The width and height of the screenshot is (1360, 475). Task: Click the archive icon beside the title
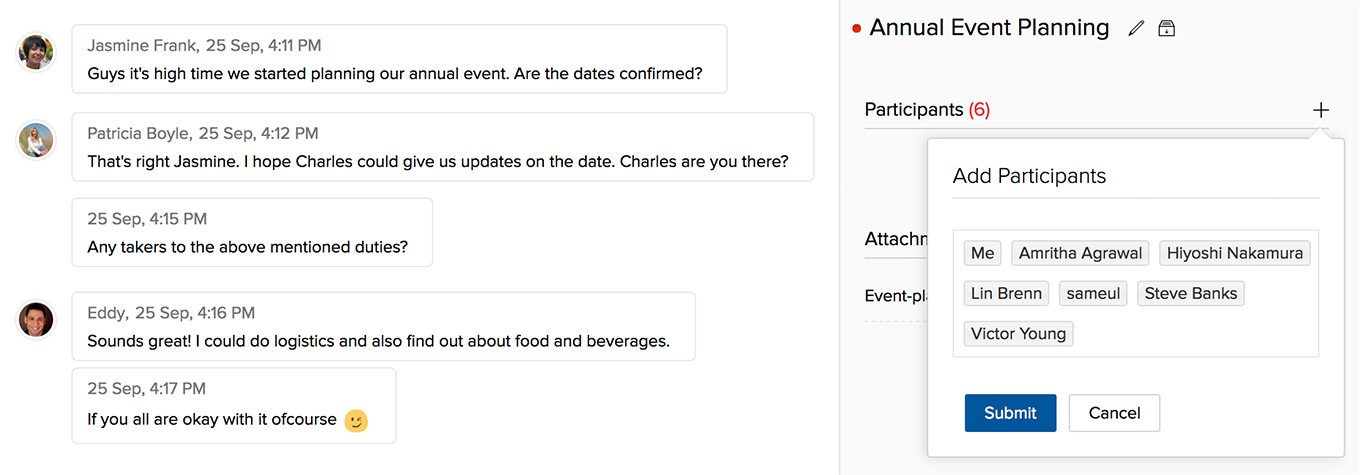pos(1166,29)
